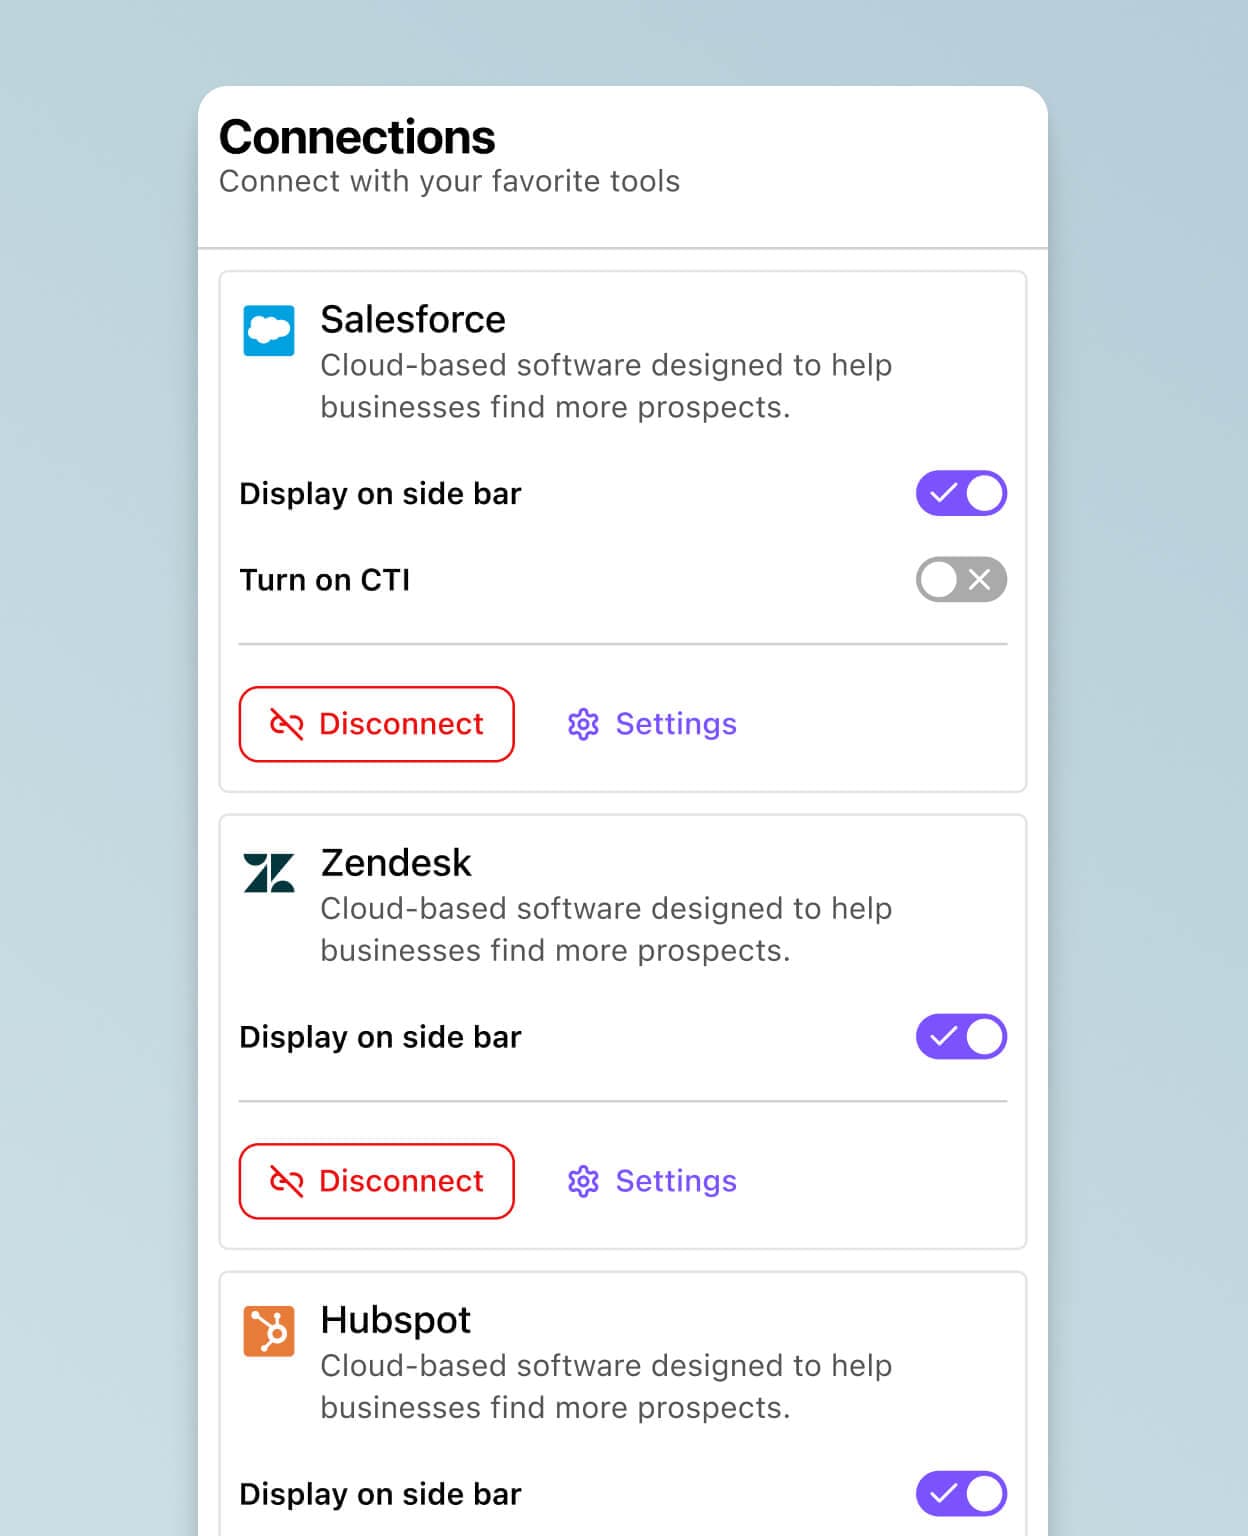The width and height of the screenshot is (1248, 1536).
Task: Click the Hubspot logo icon
Action: click(269, 1331)
